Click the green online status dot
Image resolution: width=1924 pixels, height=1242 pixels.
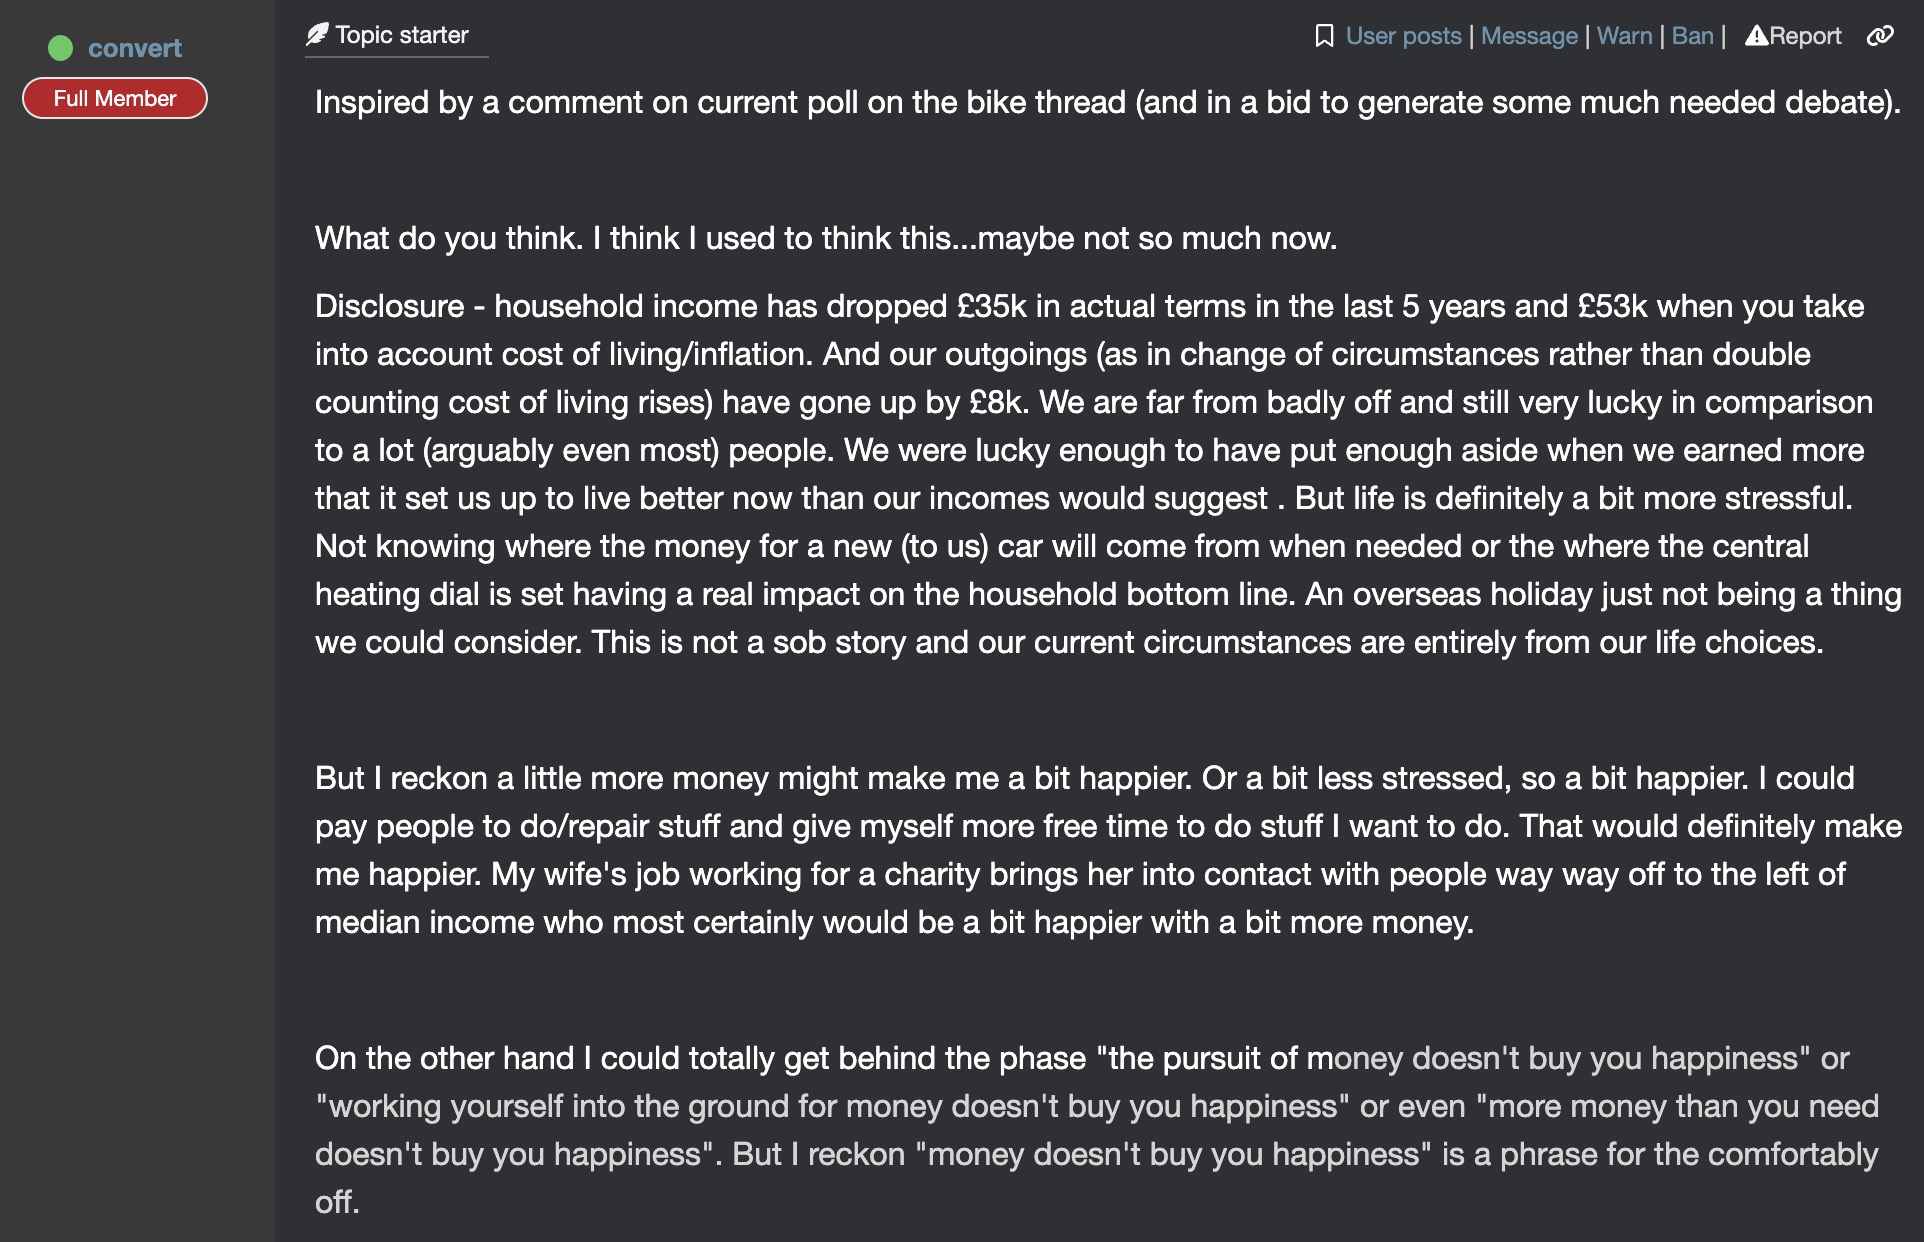[61, 48]
